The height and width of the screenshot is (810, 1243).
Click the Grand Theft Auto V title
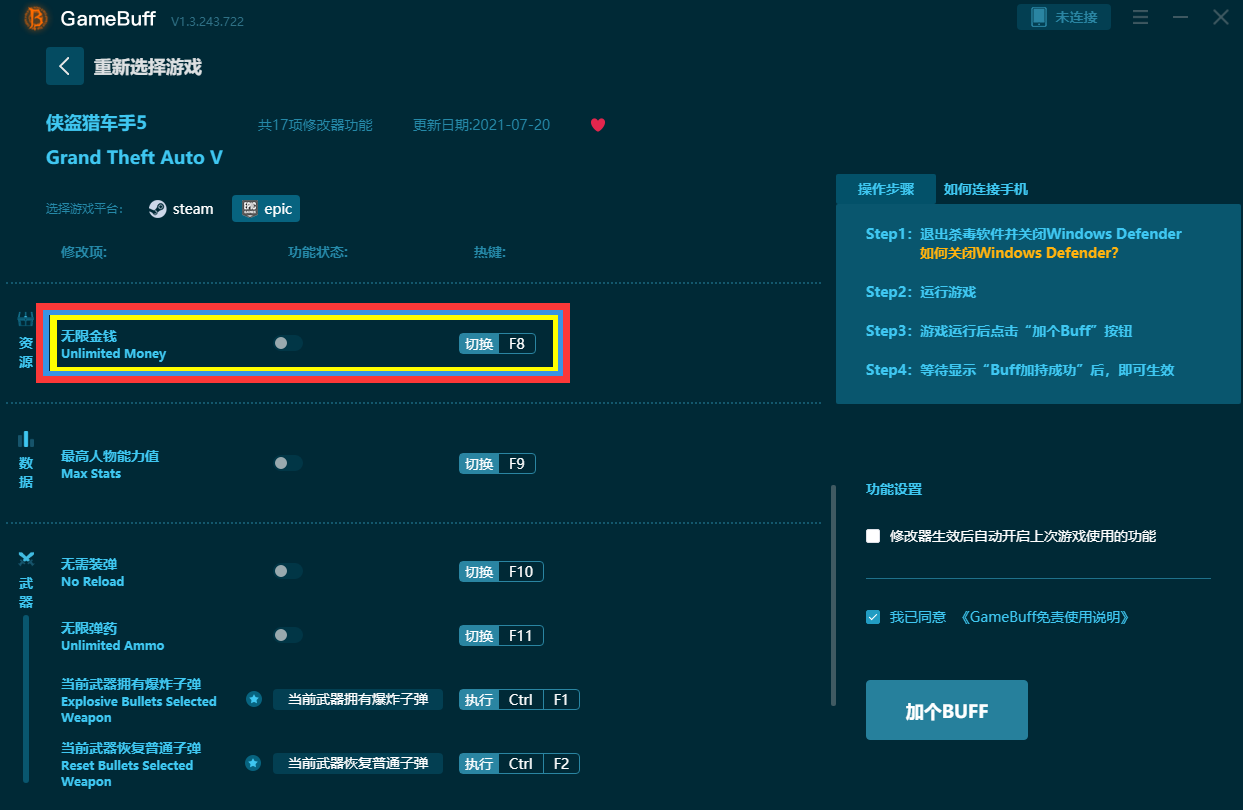click(134, 157)
